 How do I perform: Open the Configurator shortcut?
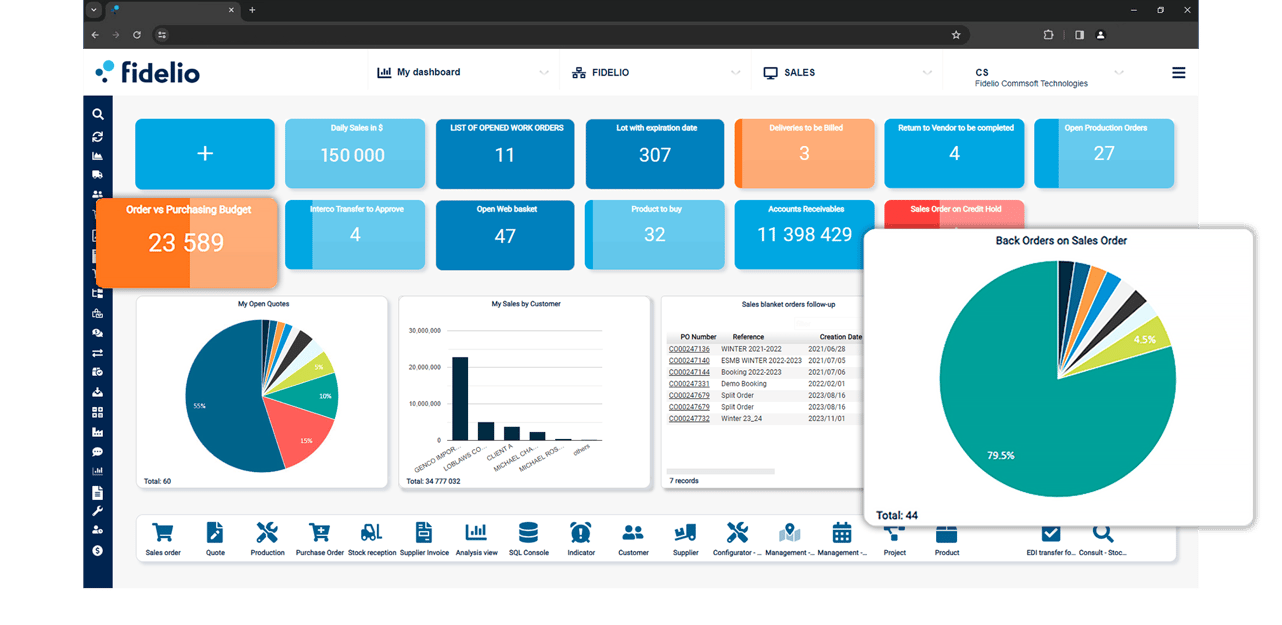[738, 539]
